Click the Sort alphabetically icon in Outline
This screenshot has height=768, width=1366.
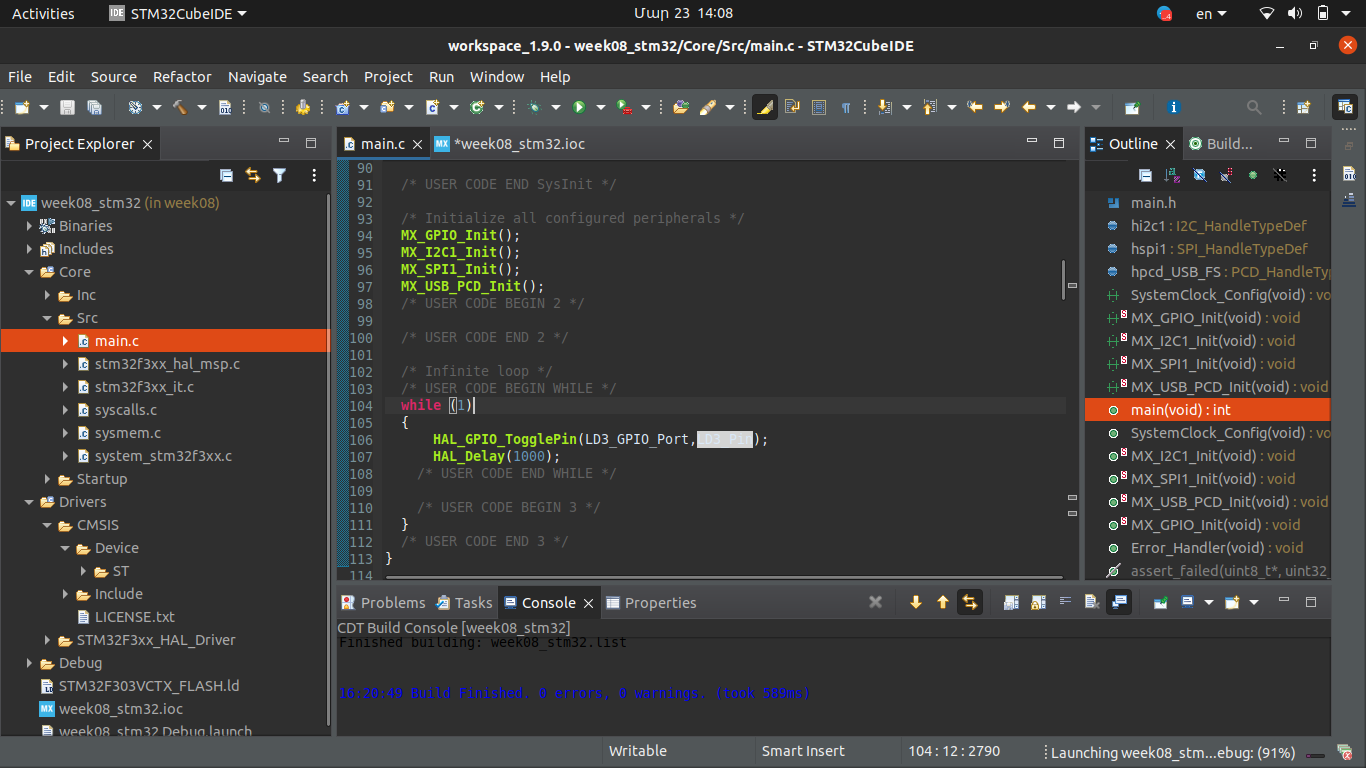point(1172,175)
